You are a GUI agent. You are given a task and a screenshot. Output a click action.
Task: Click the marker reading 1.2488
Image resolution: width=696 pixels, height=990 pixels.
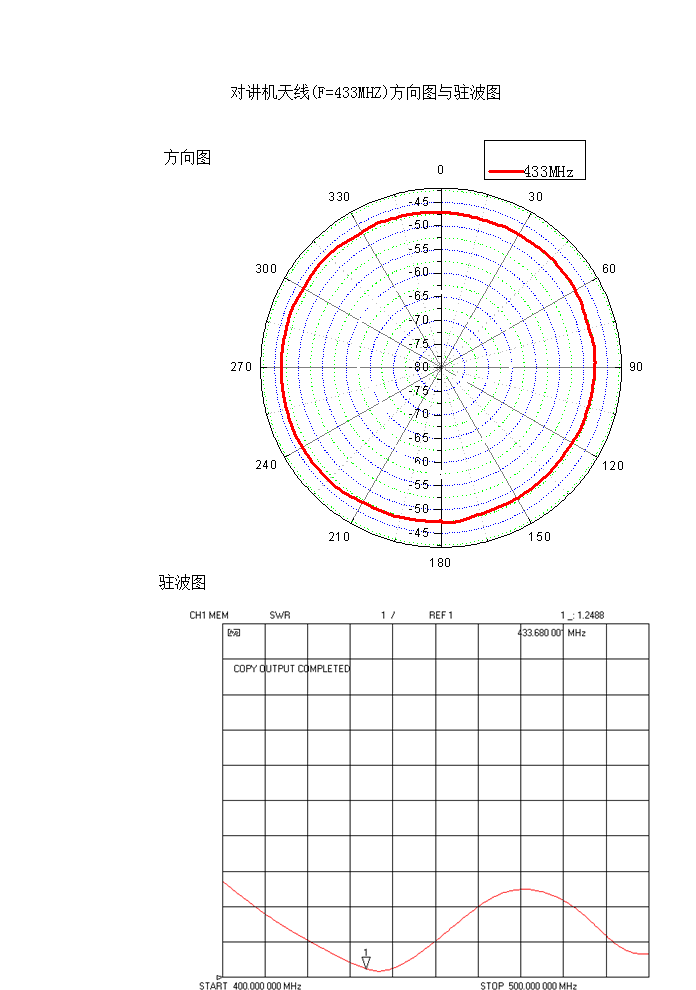tap(582, 615)
